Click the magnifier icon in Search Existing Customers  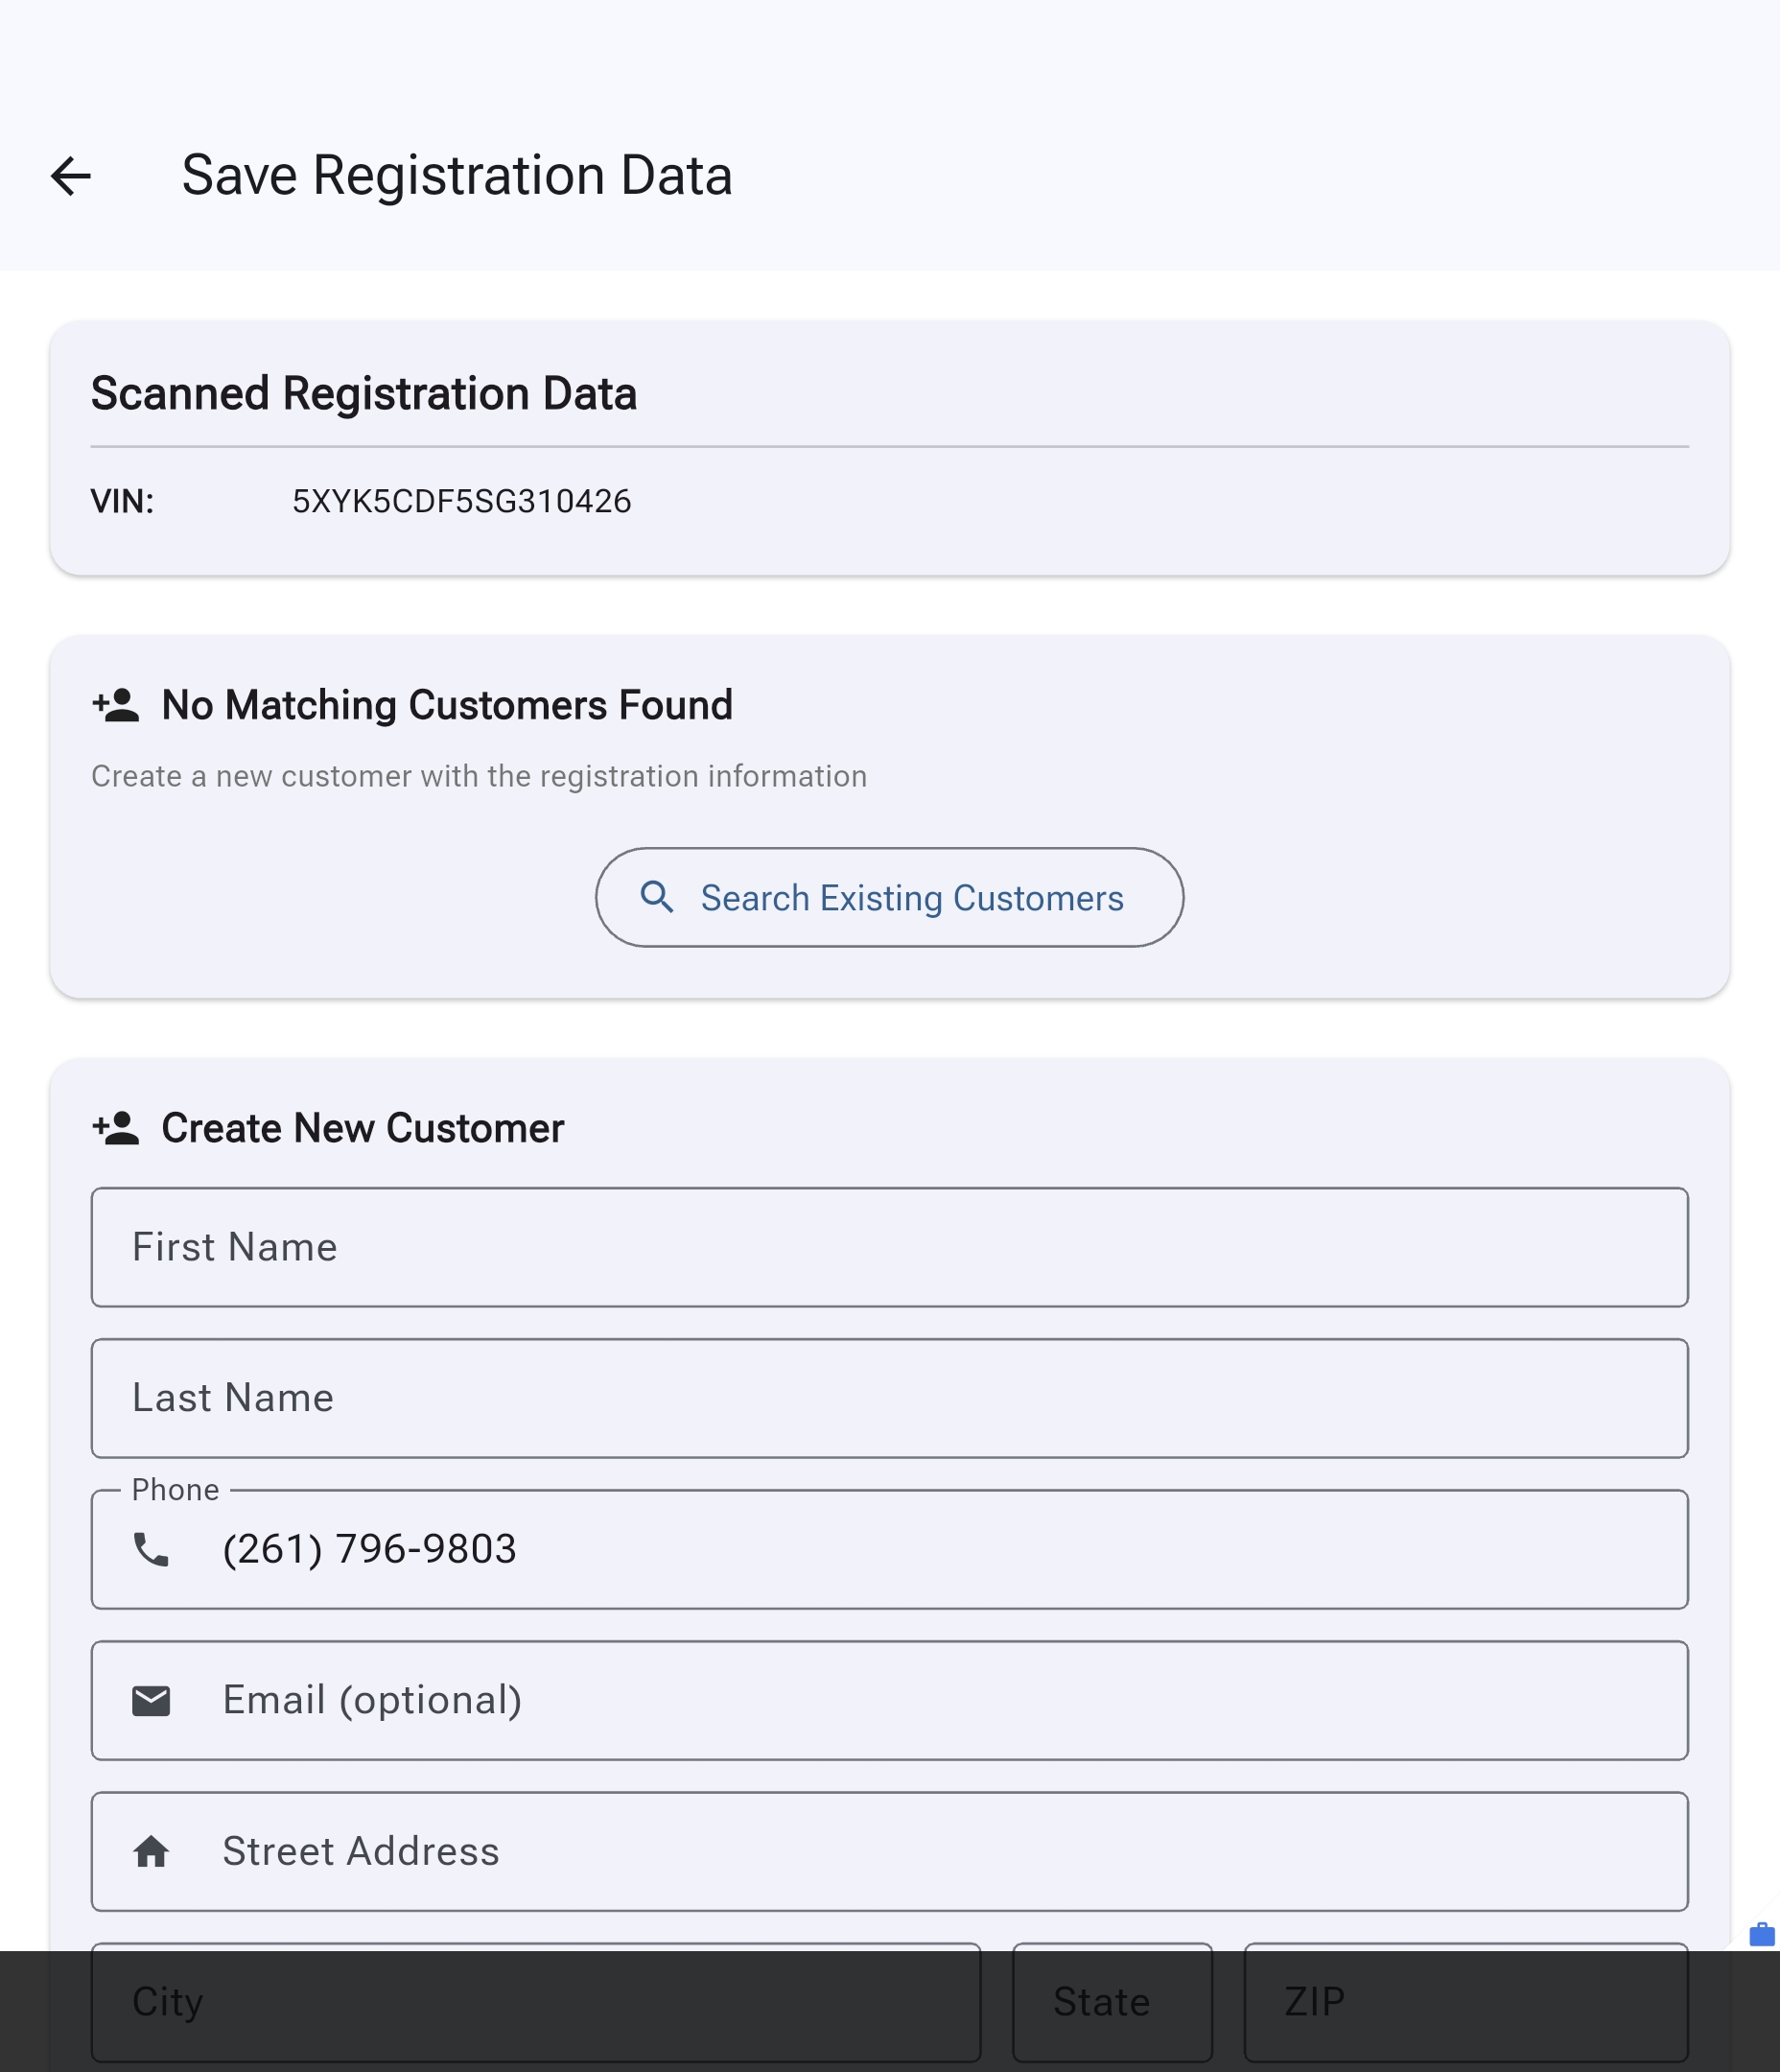659,897
